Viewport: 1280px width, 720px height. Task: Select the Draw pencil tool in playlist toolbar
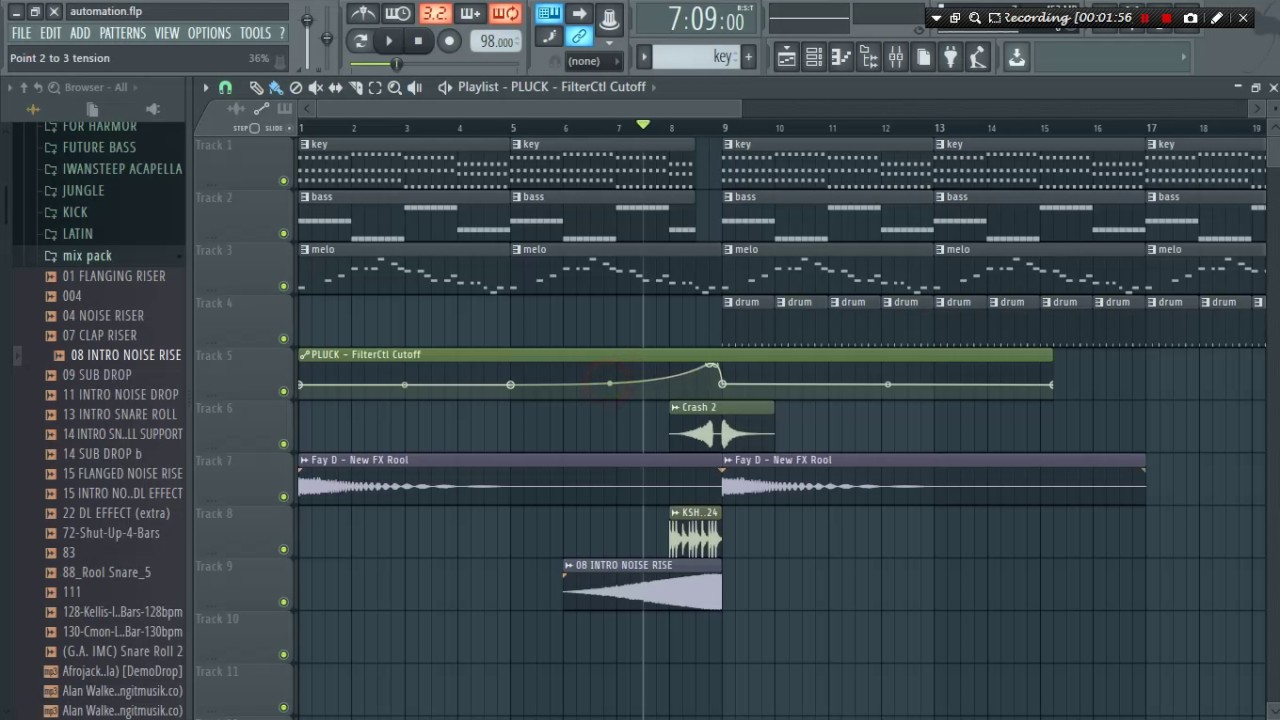pyautogui.click(x=257, y=88)
